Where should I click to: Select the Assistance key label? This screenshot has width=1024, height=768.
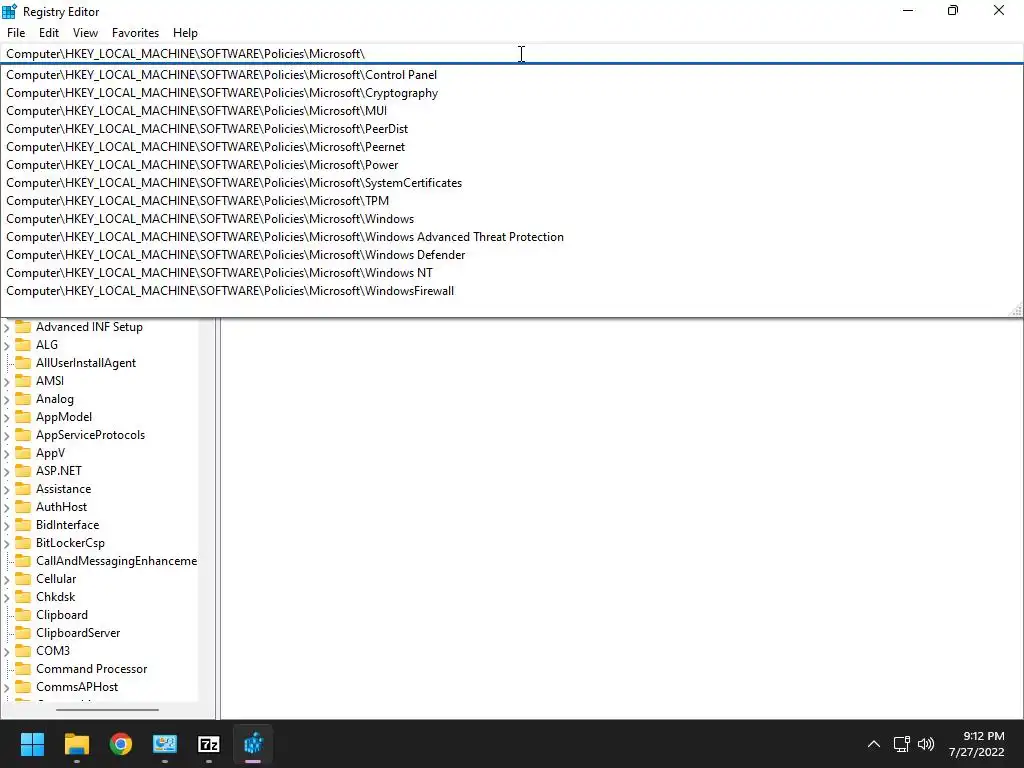click(63, 489)
